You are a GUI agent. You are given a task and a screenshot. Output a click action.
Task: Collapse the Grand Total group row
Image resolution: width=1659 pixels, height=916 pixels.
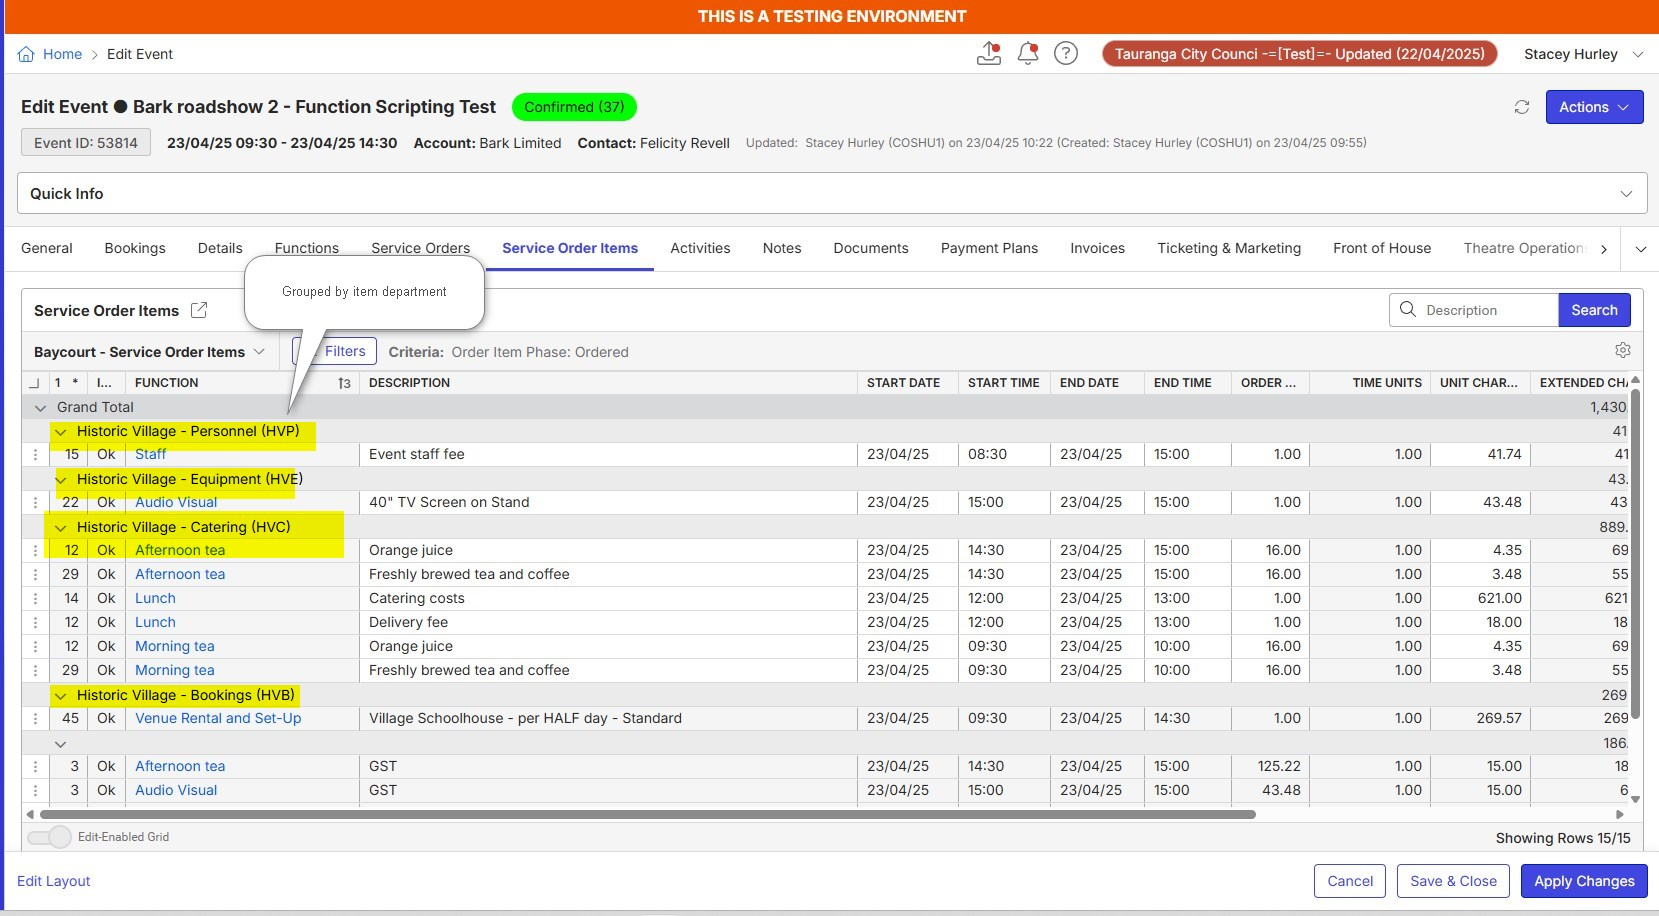[41, 407]
